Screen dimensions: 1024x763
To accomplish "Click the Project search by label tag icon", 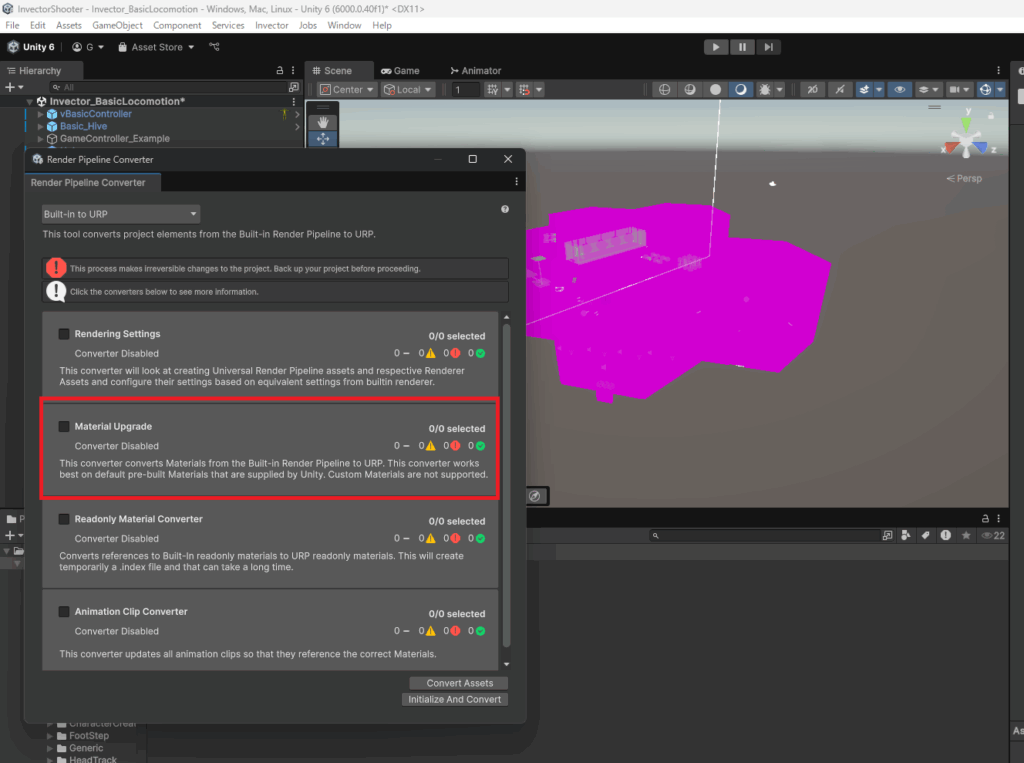I will coord(925,535).
